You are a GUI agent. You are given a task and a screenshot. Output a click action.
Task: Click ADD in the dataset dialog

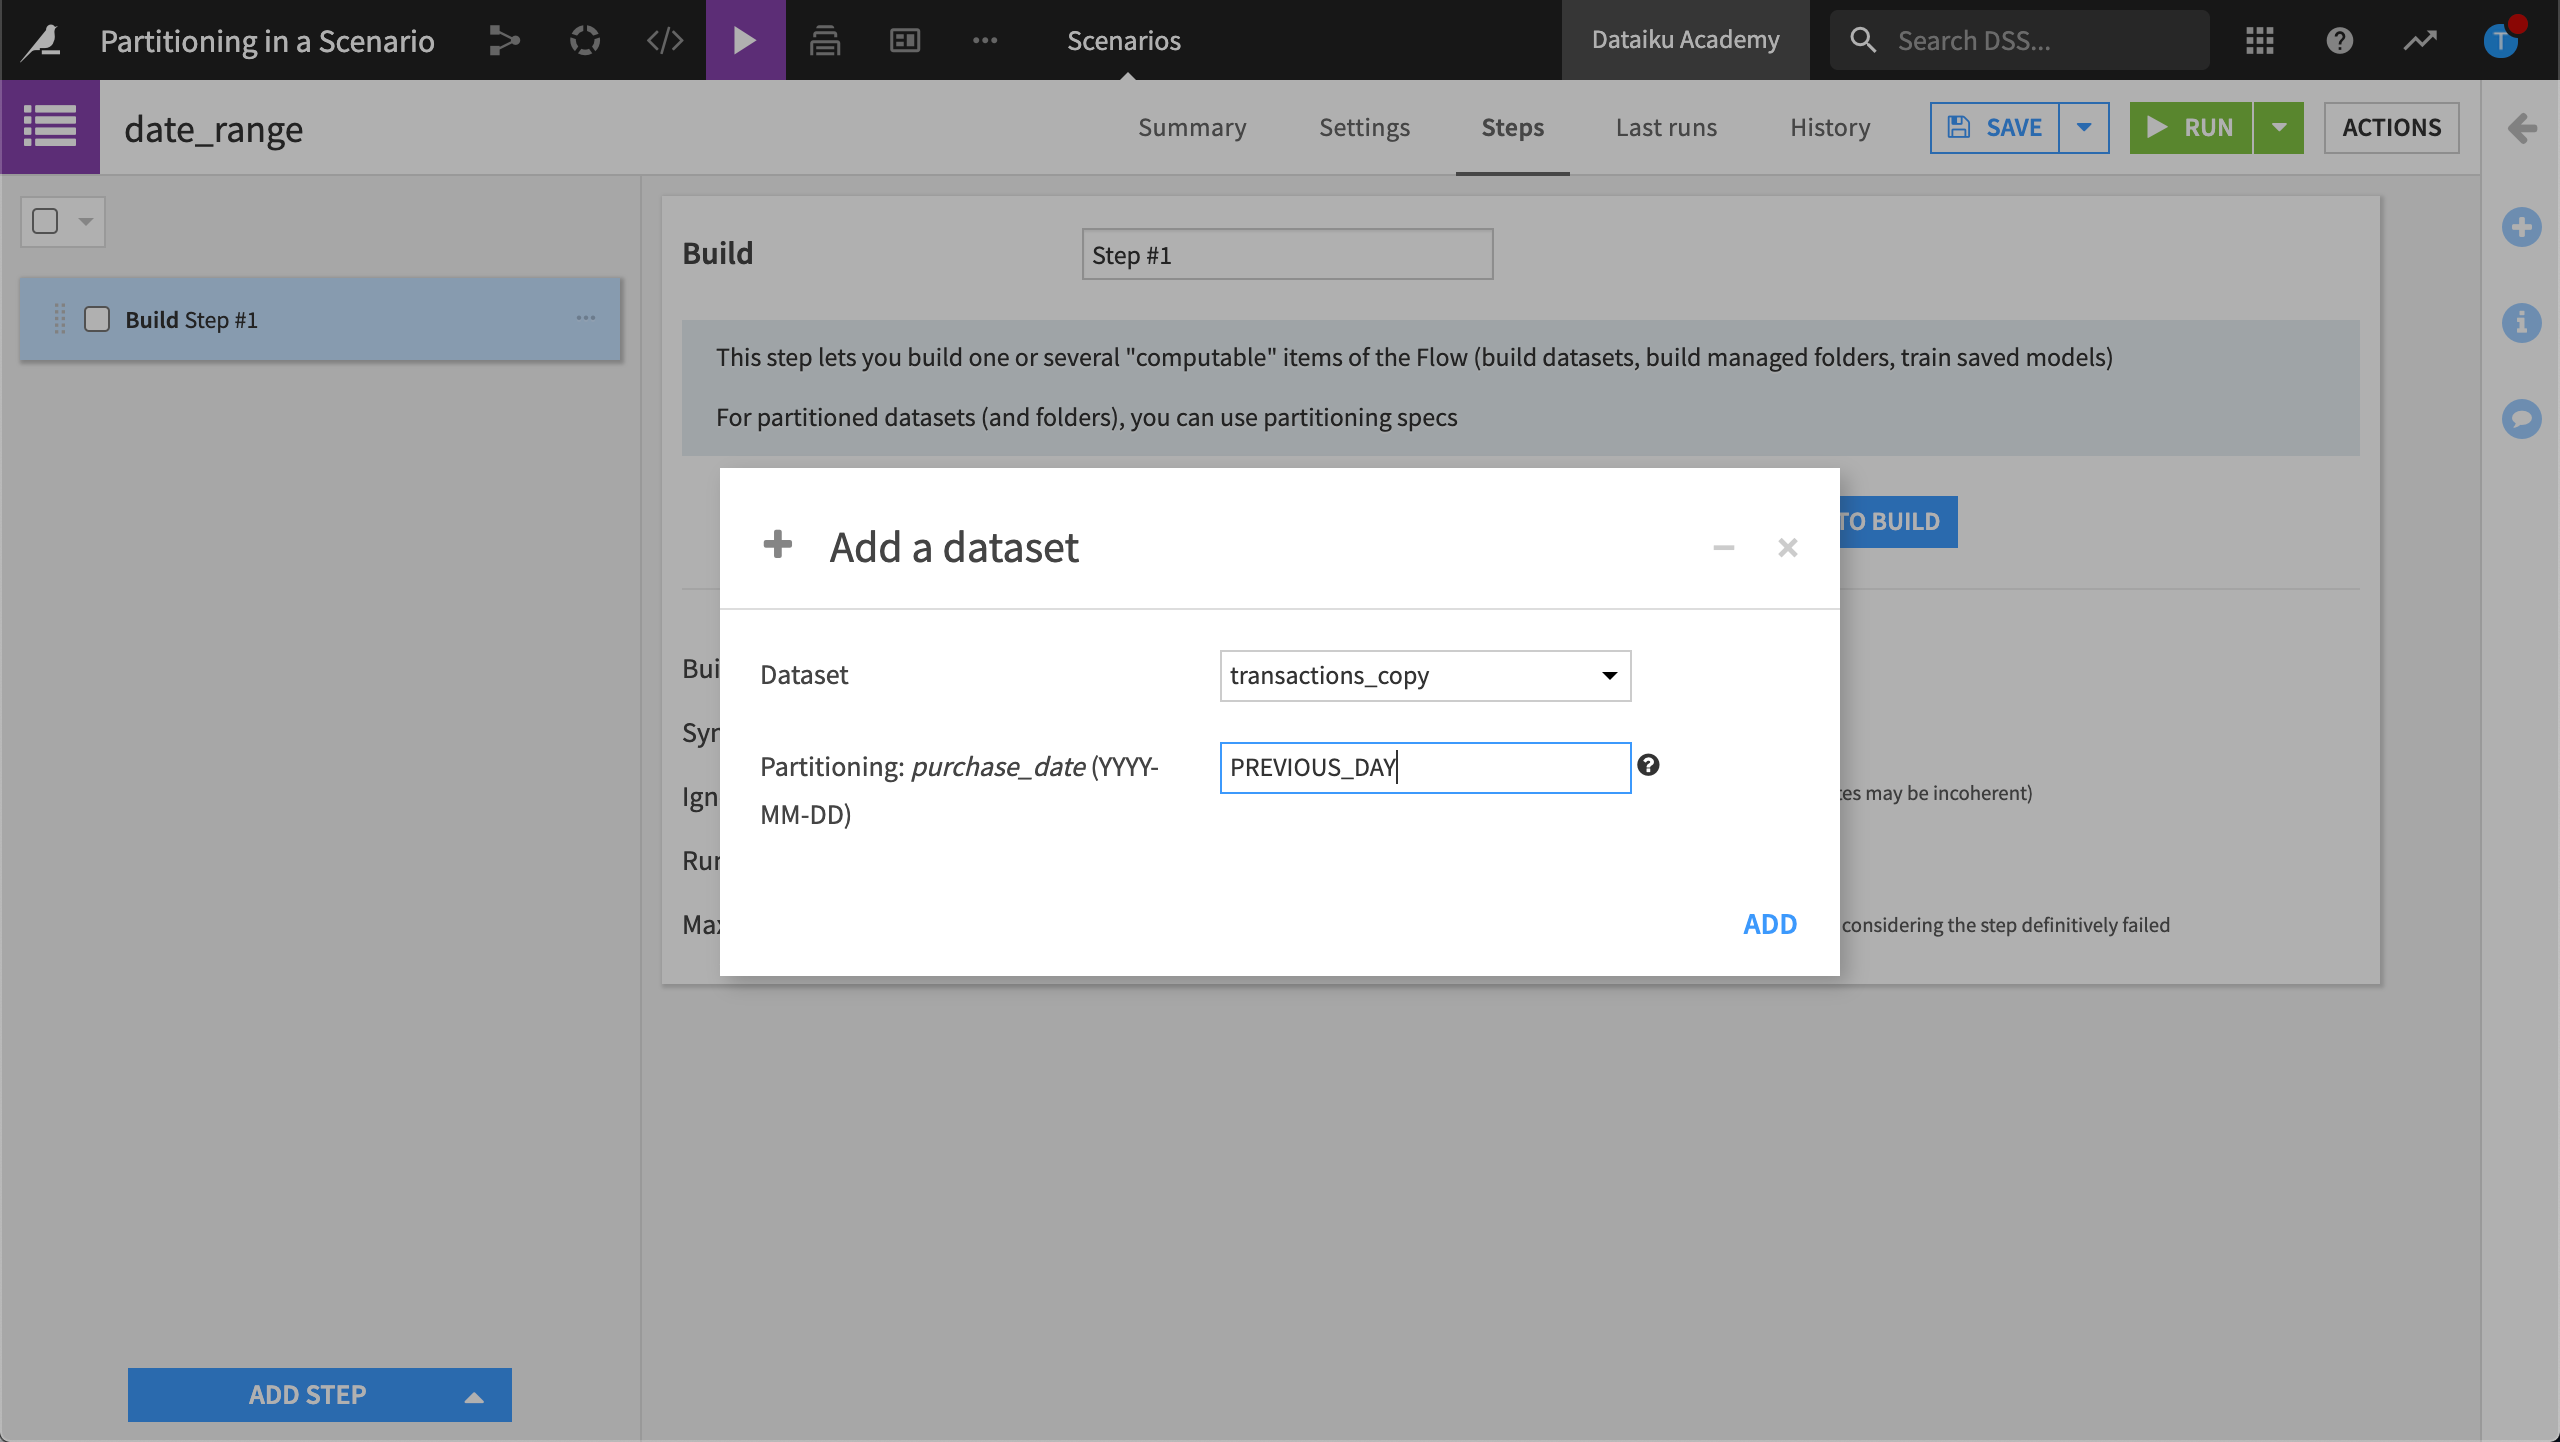(1769, 924)
